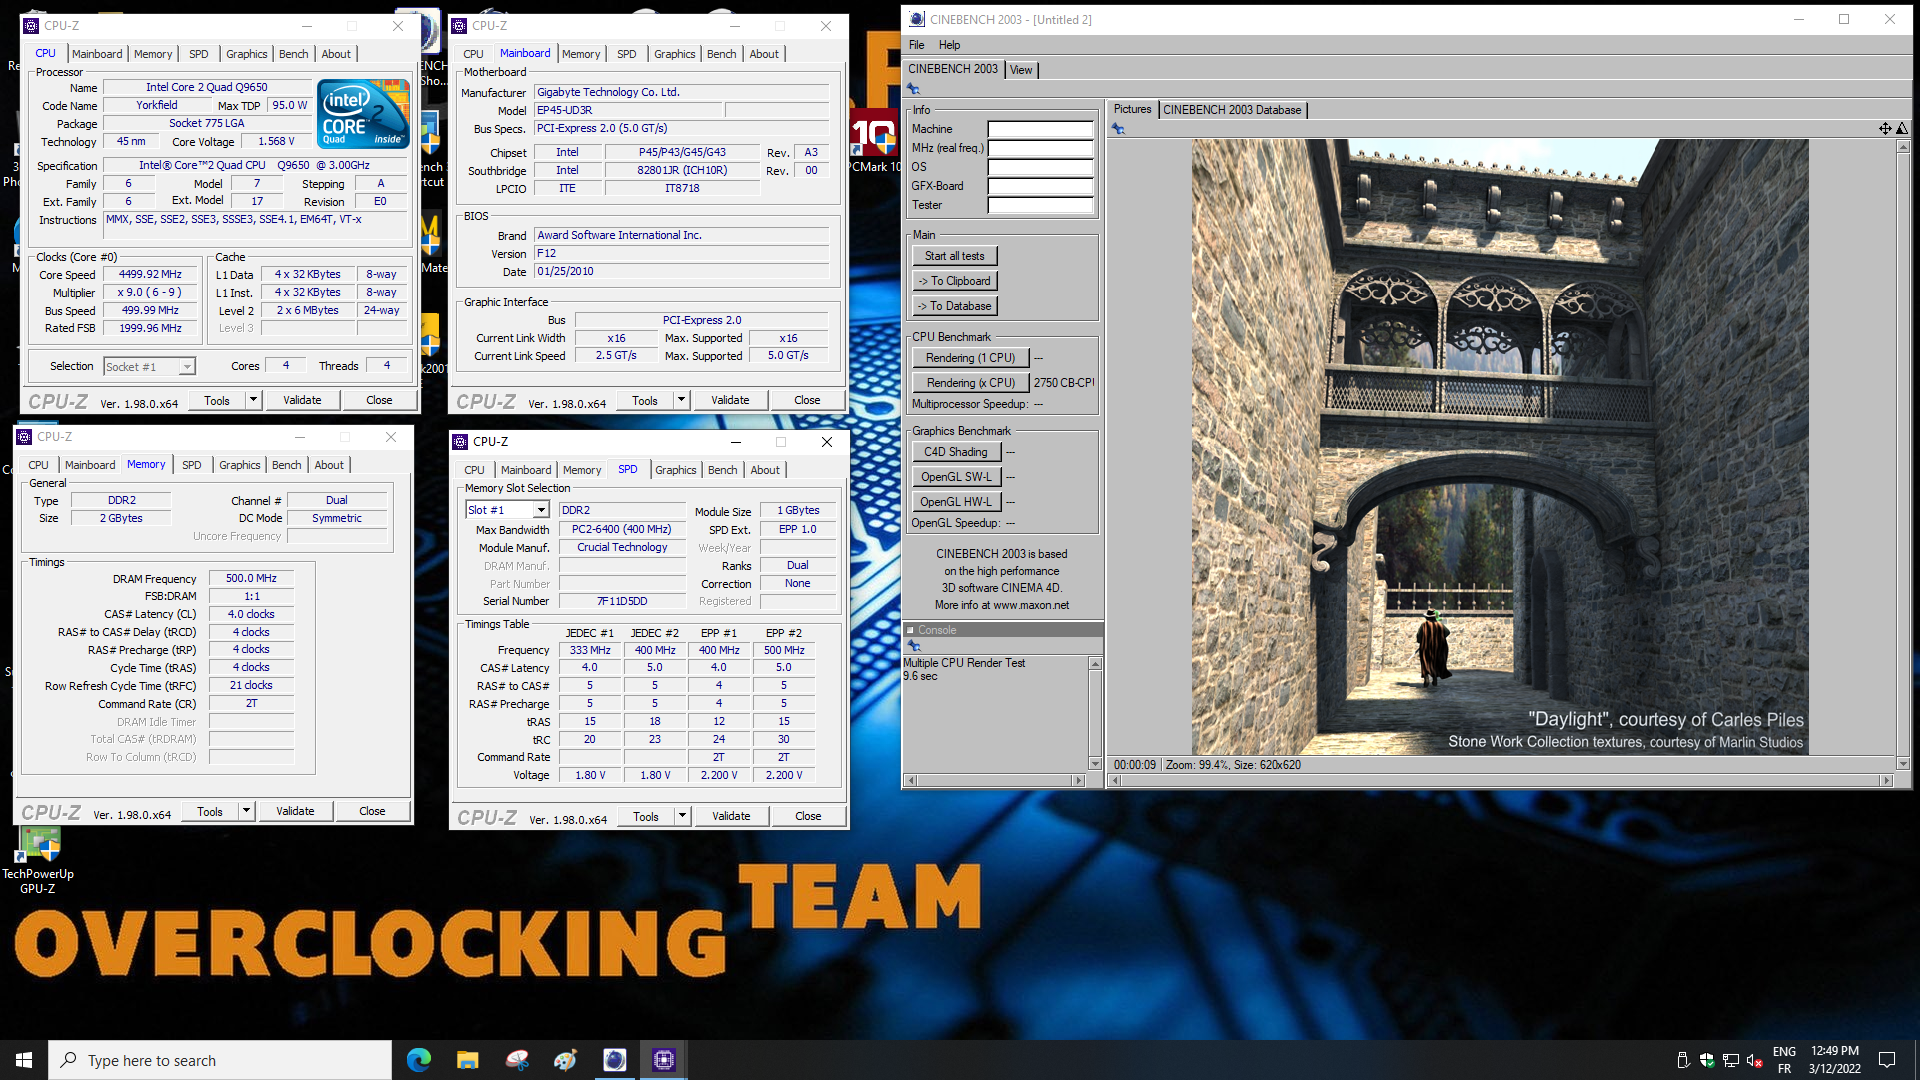
Task: Expand the Tools arrow in the Memory window
Action: [247, 811]
